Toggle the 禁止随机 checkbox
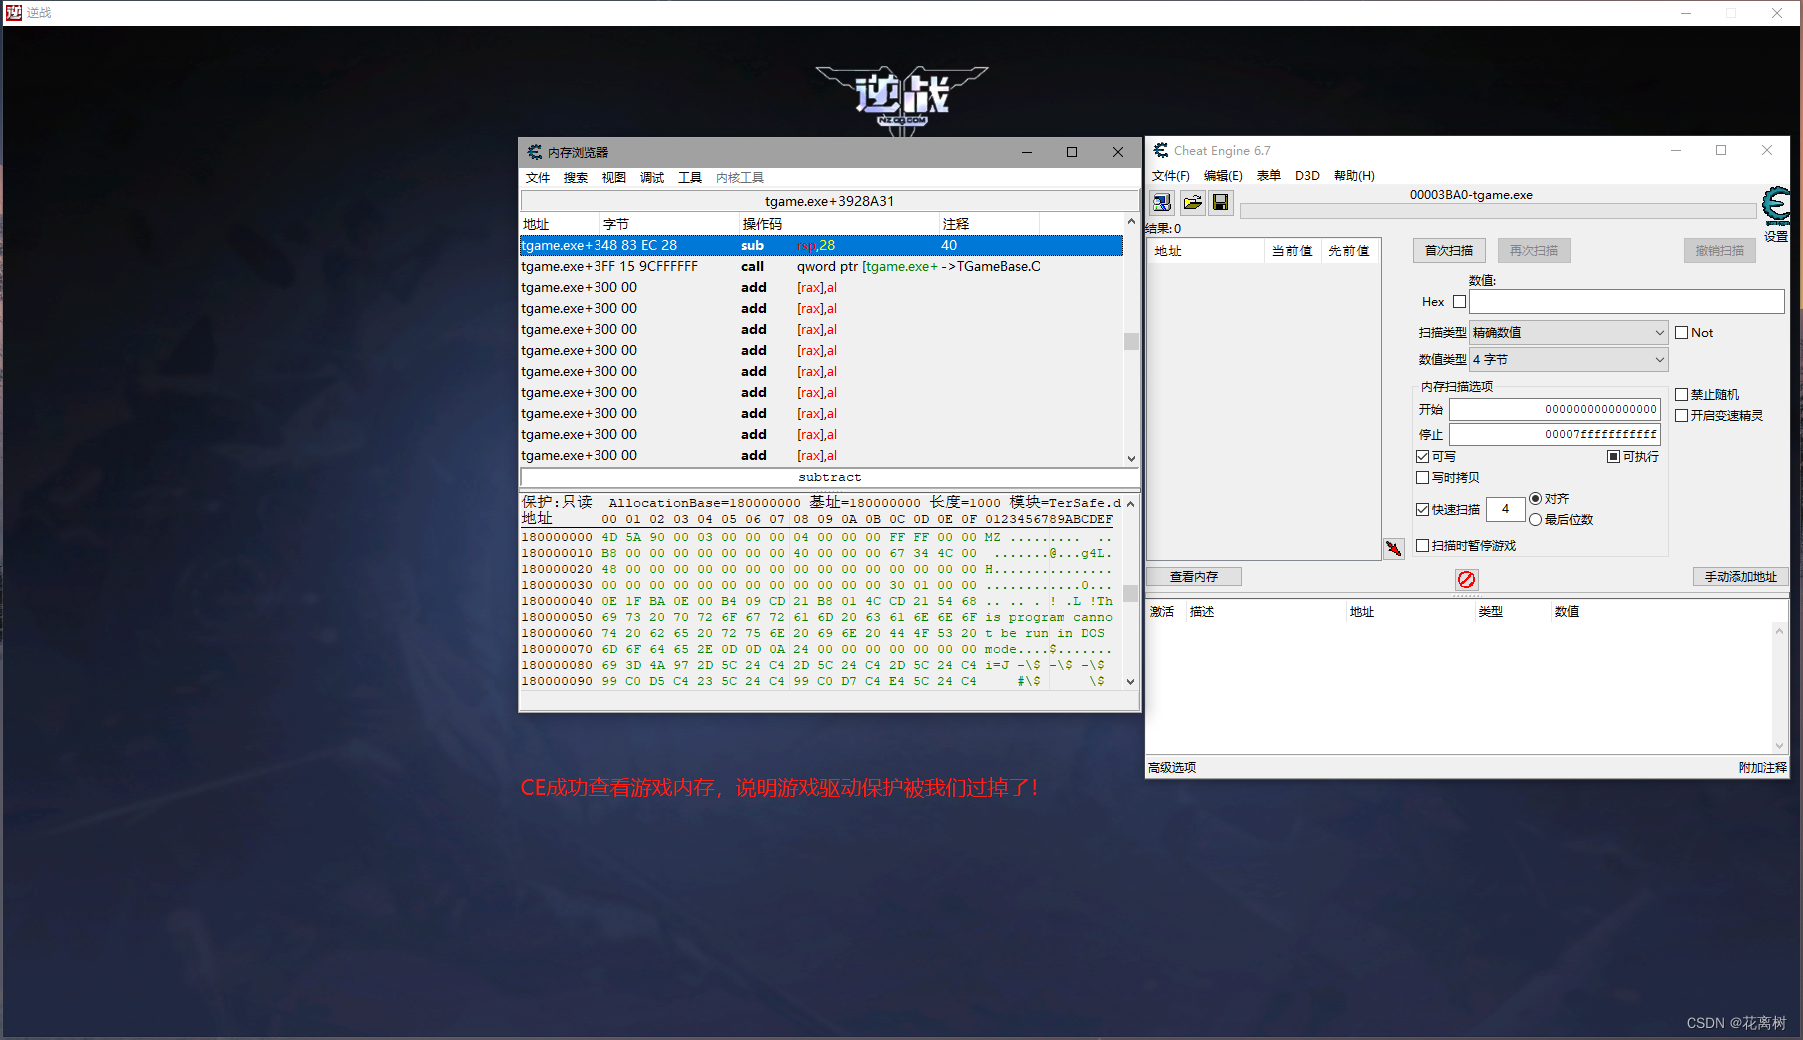 pyautogui.click(x=1681, y=395)
